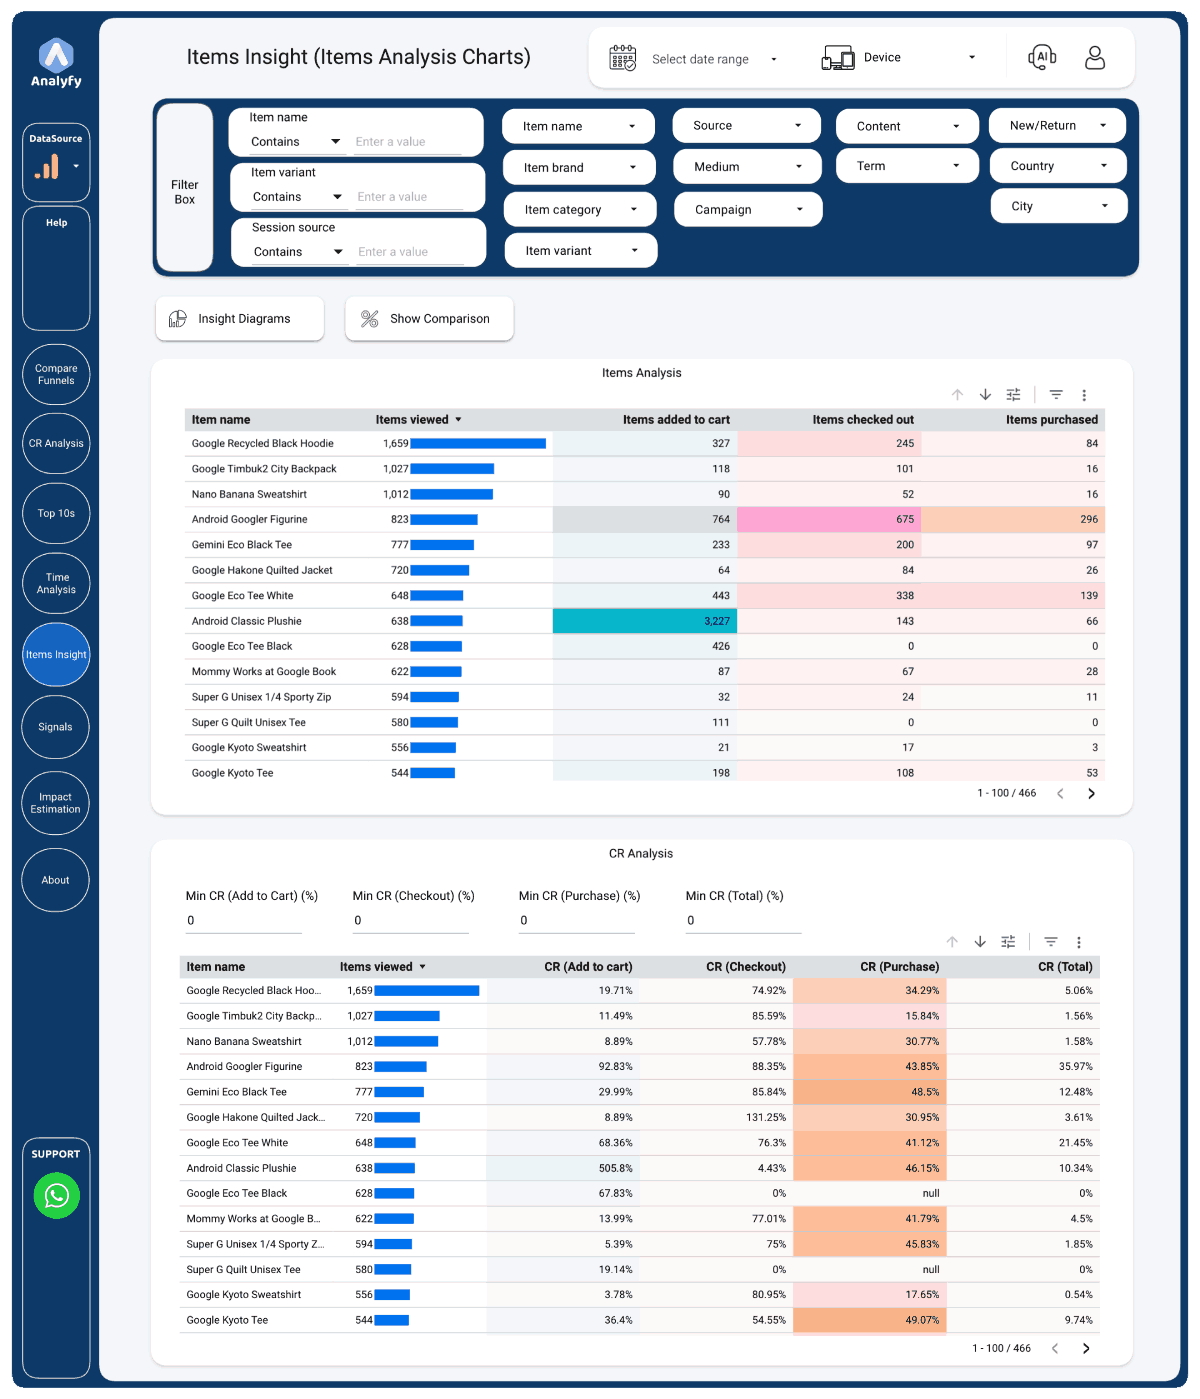The image size is (1200, 1399).
Task: Click Min CR (Add to Cart) input
Action: (243, 921)
